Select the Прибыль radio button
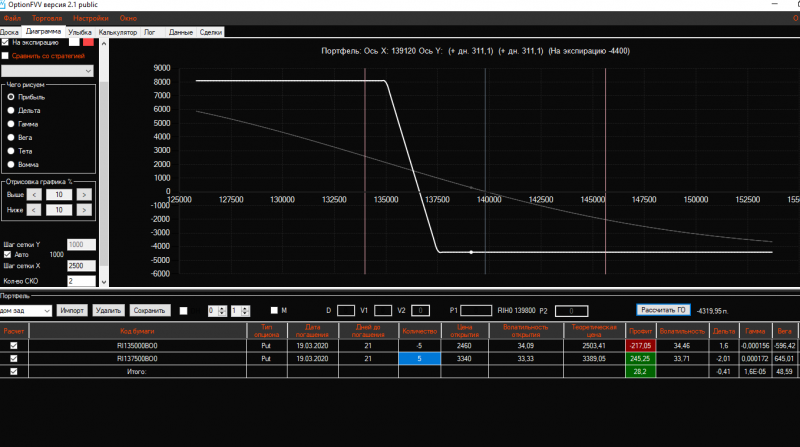The width and height of the screenshot is (800, 447). point(11,97)
